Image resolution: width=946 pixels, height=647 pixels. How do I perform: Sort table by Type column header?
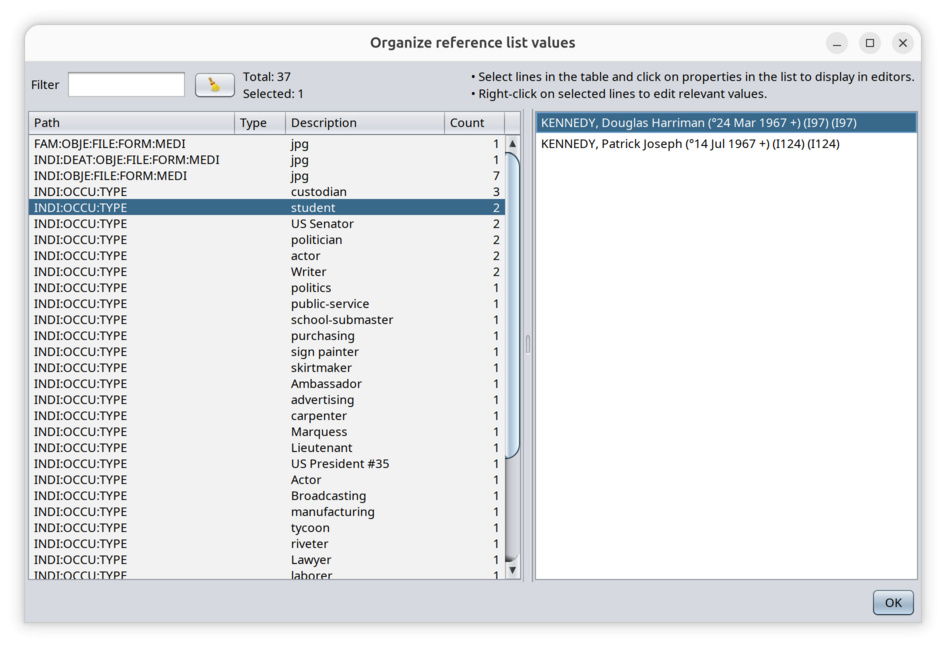(260, 123)
